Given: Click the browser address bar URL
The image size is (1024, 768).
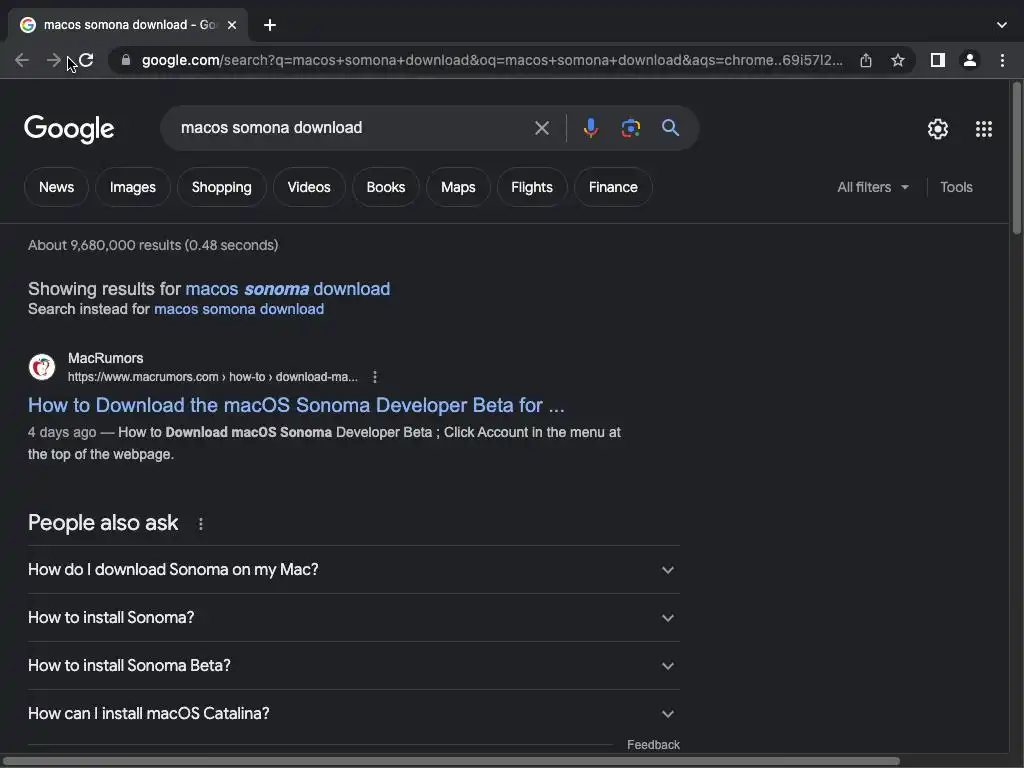Looking at the screenshot, I should point(492,61).
